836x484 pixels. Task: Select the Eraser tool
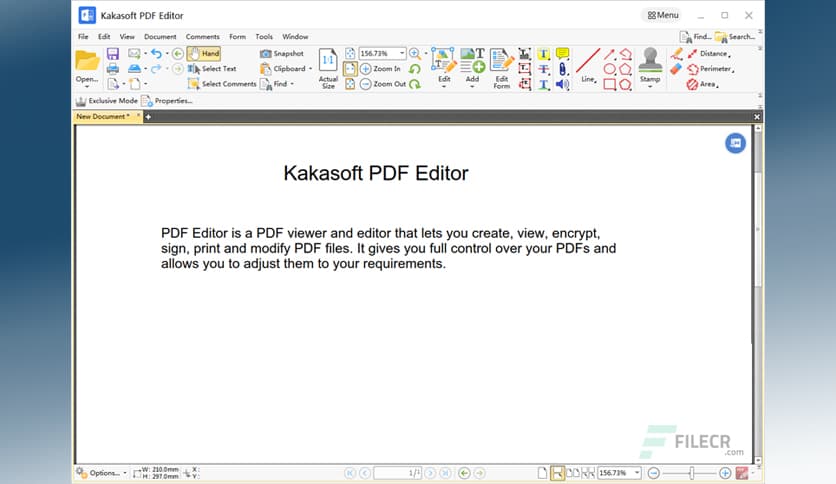click(676, 69)
